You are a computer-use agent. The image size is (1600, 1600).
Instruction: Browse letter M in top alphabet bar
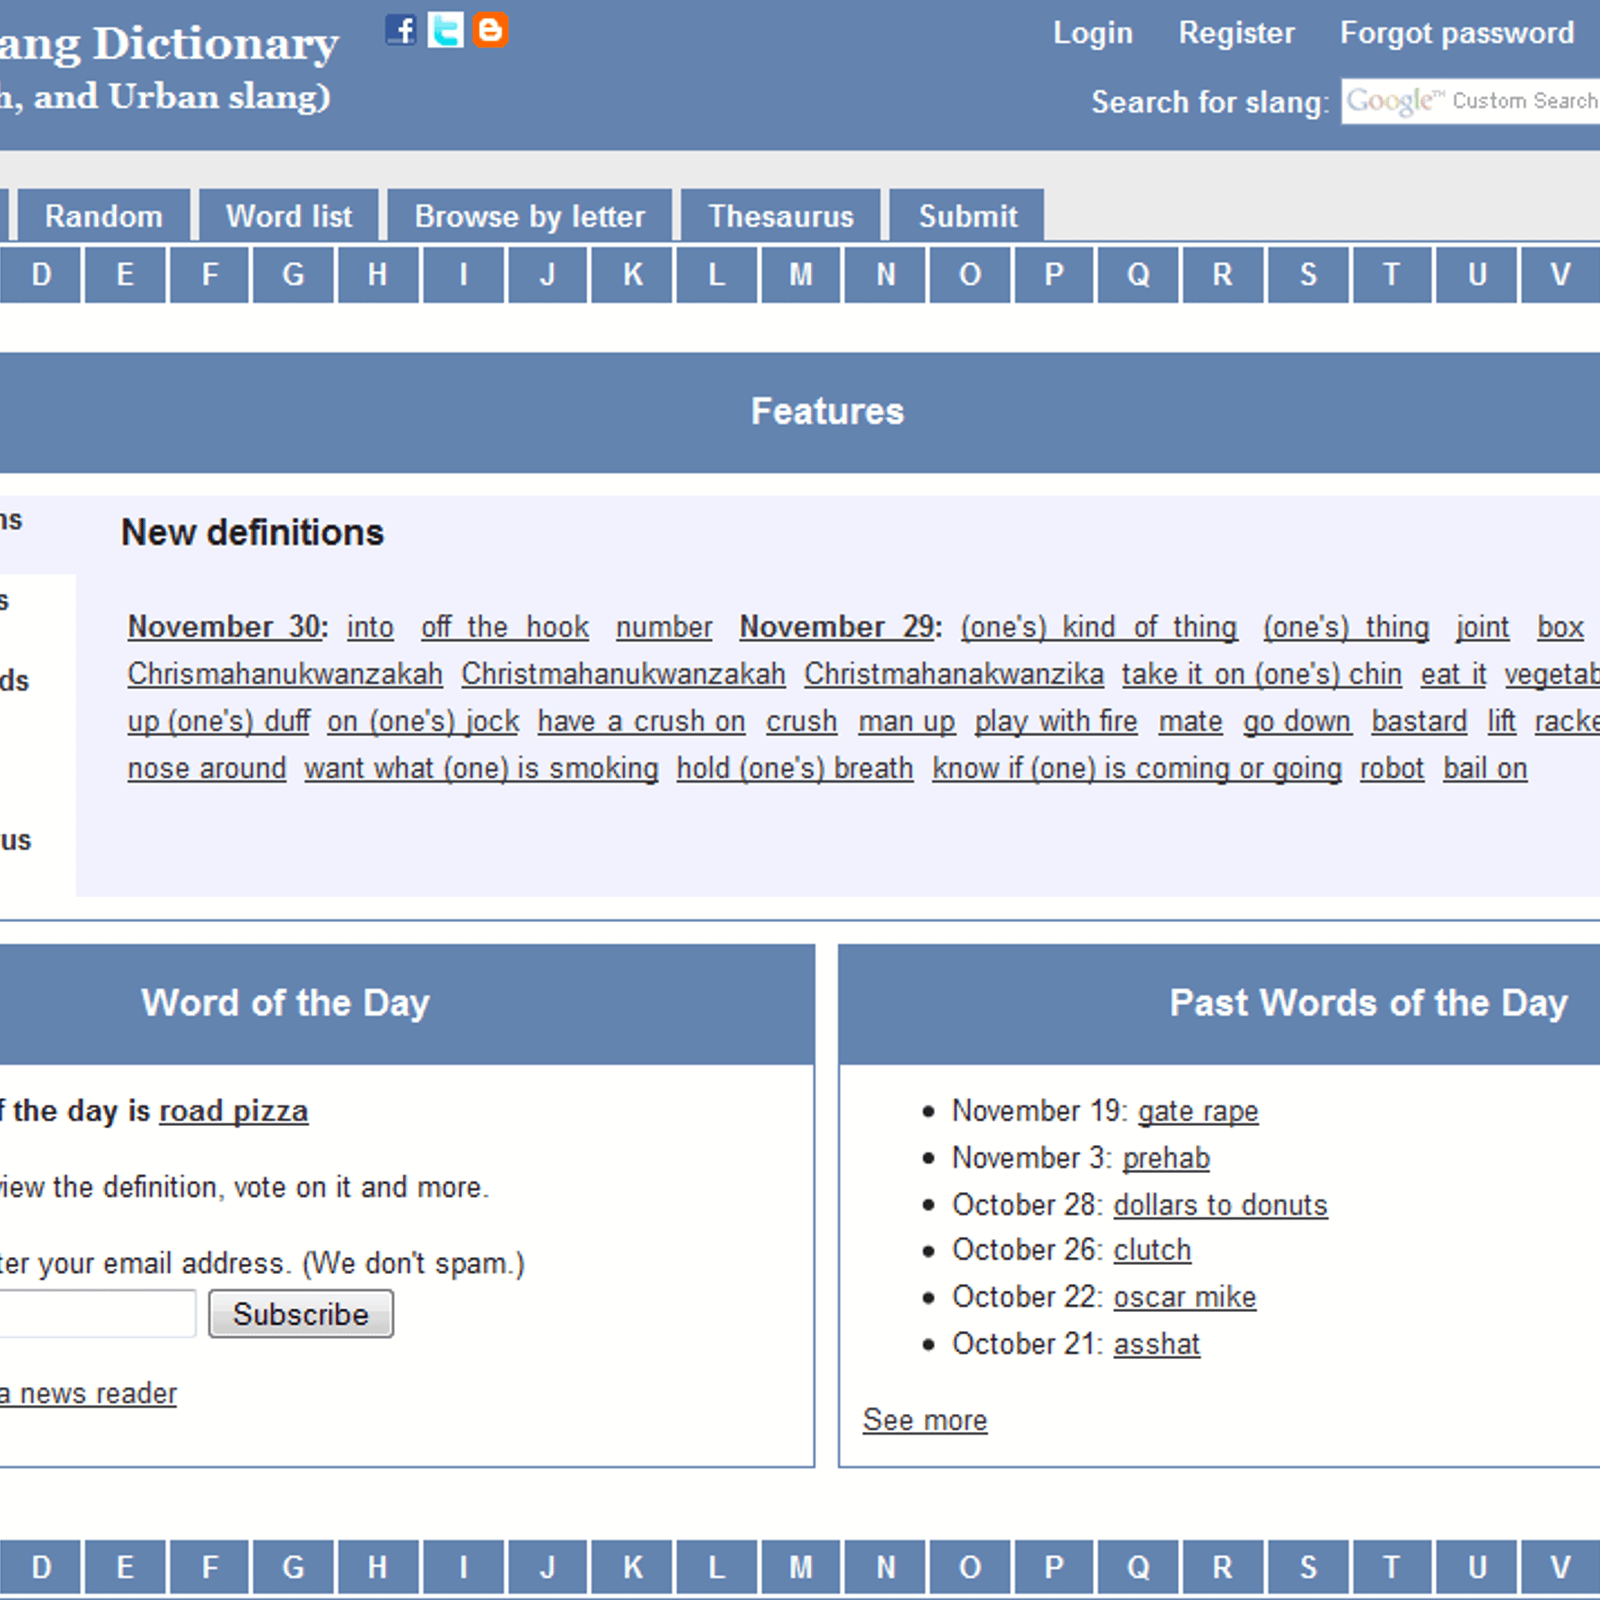point(801,274)
